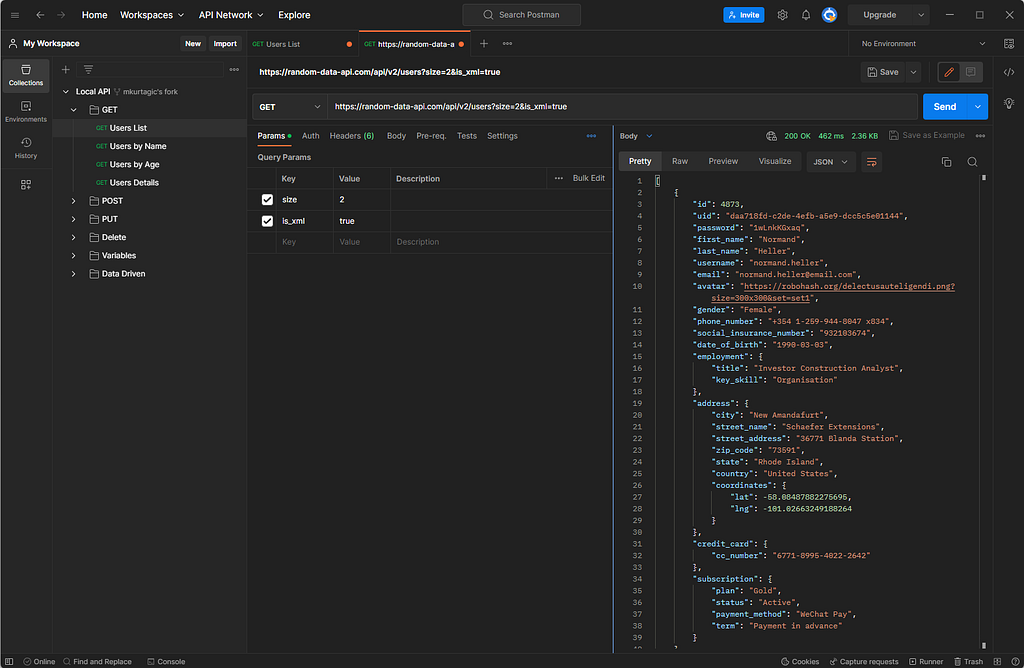Expand the Data Driven folder
The height and width of the screenshot is (668, 1024).
coord(73,274)
